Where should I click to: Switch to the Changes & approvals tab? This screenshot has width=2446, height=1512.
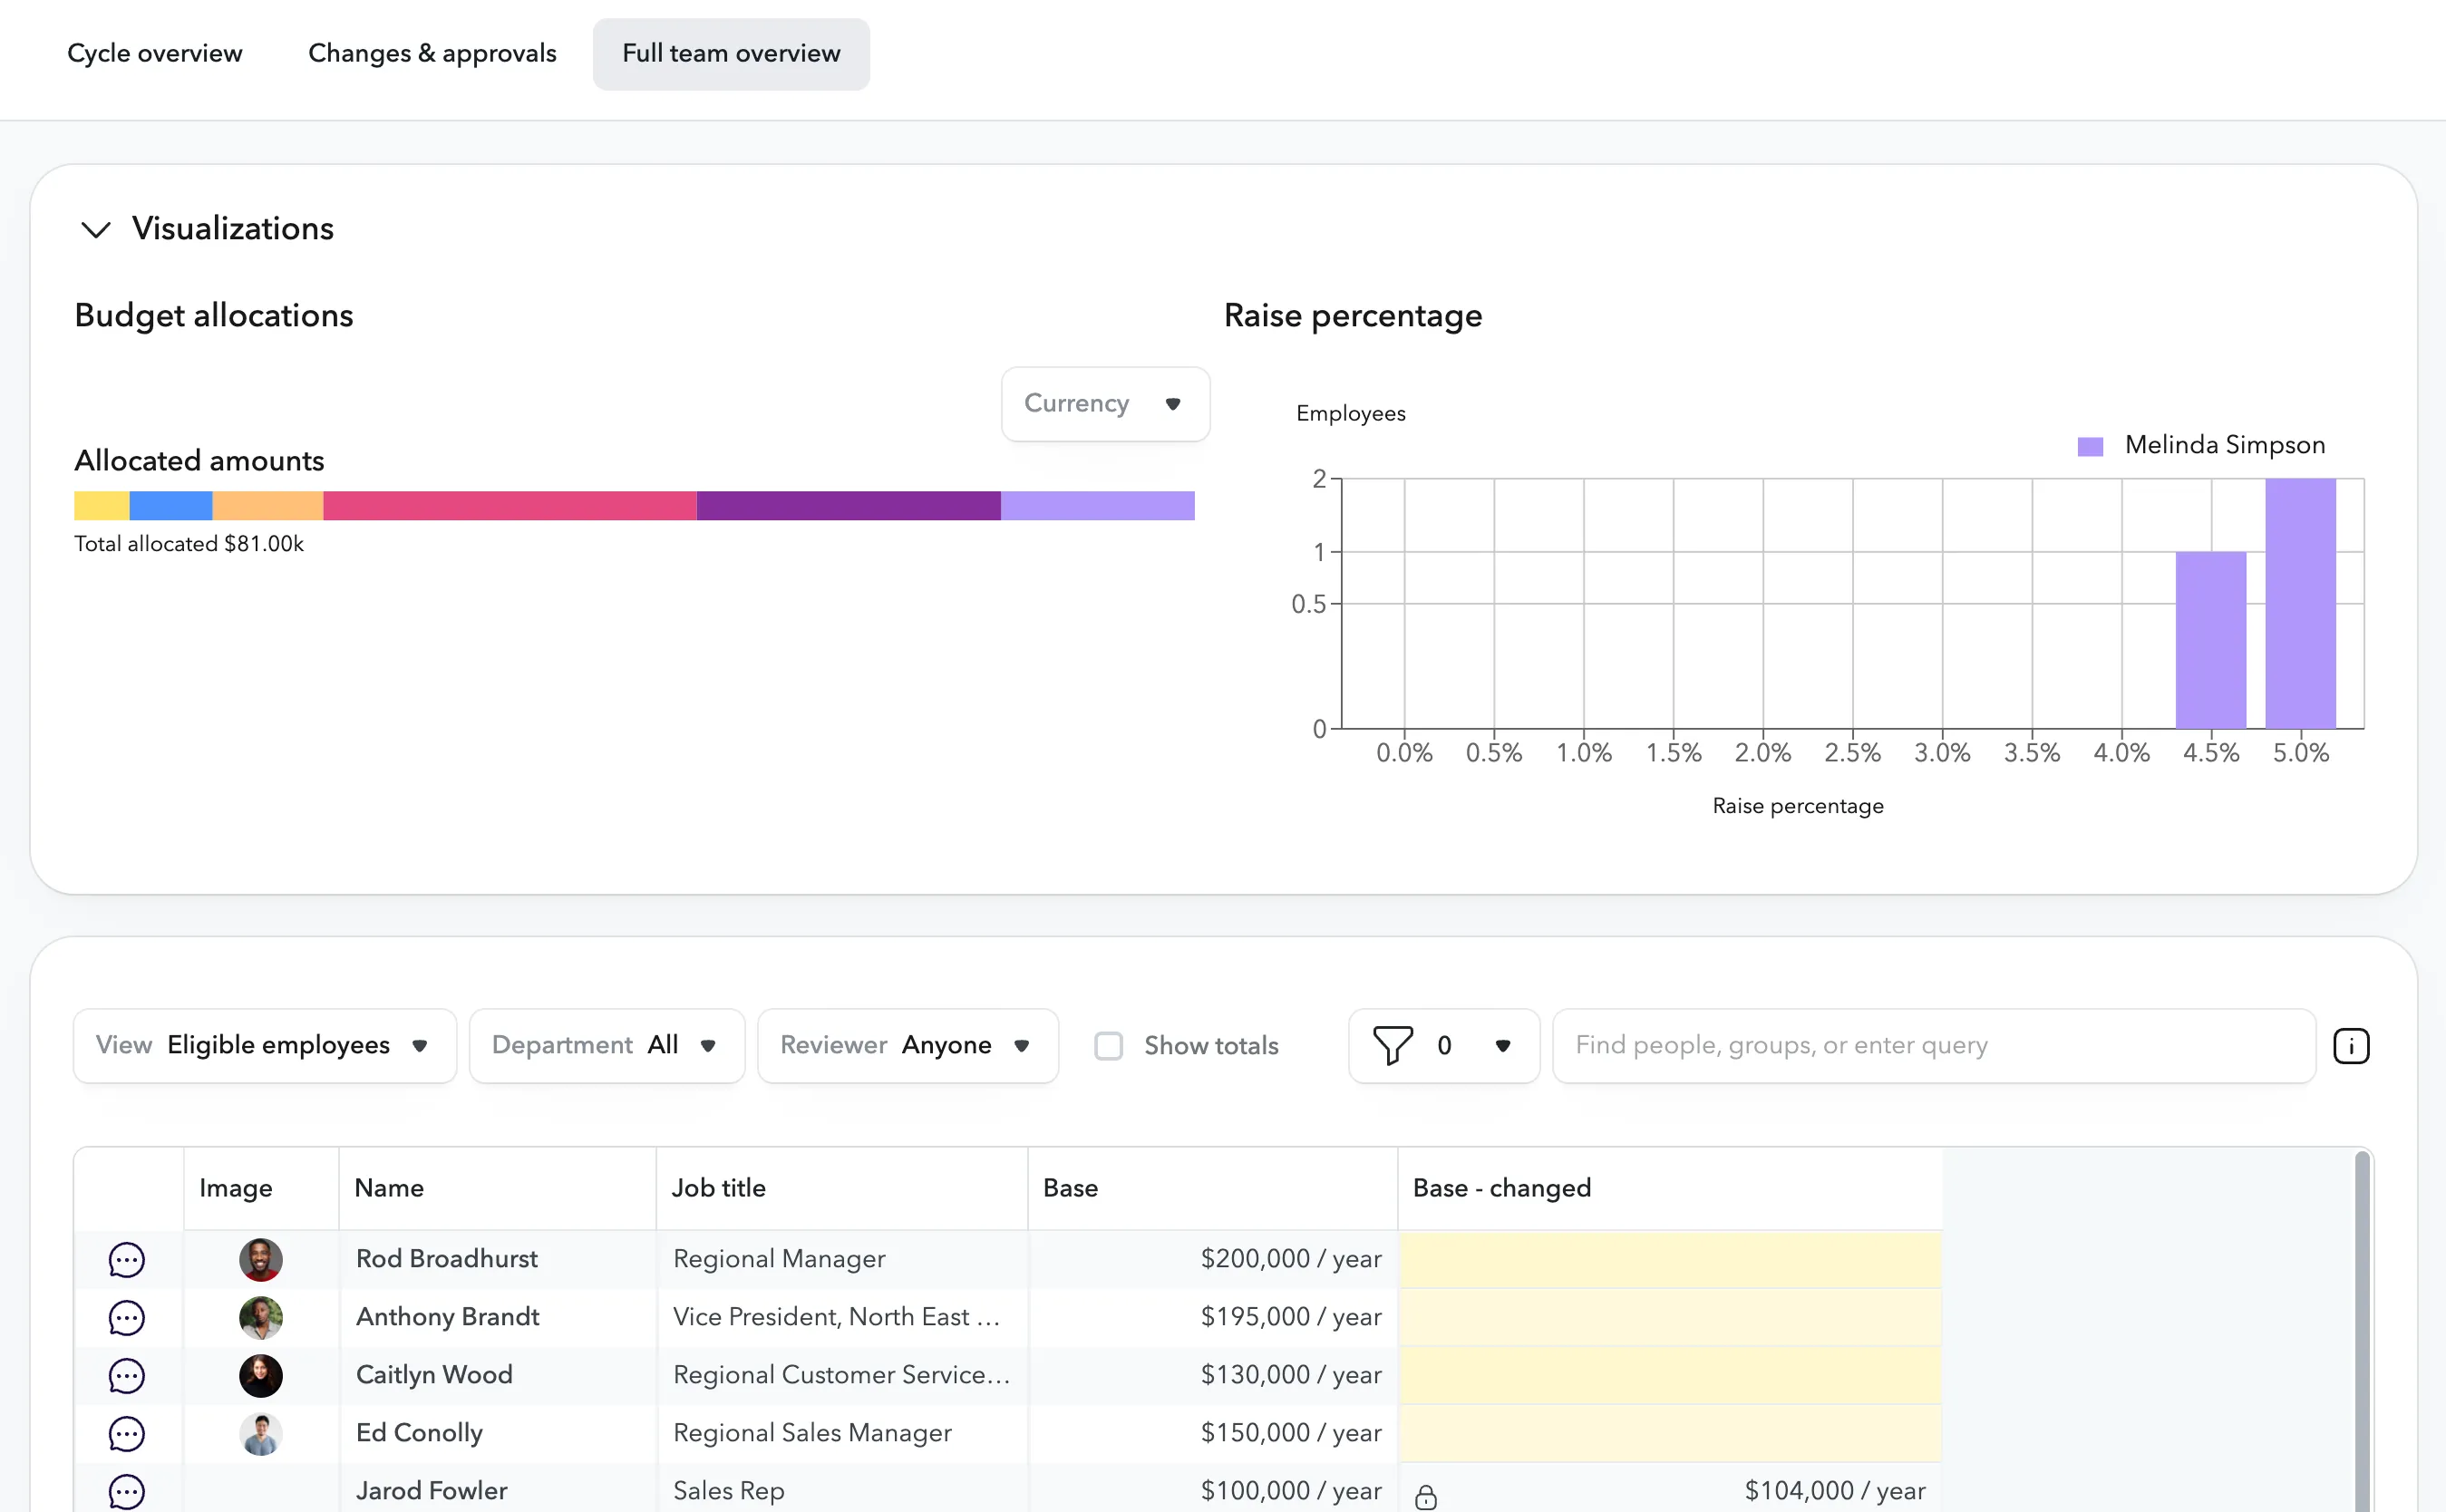pyautogui.click(x=432, y=54)
